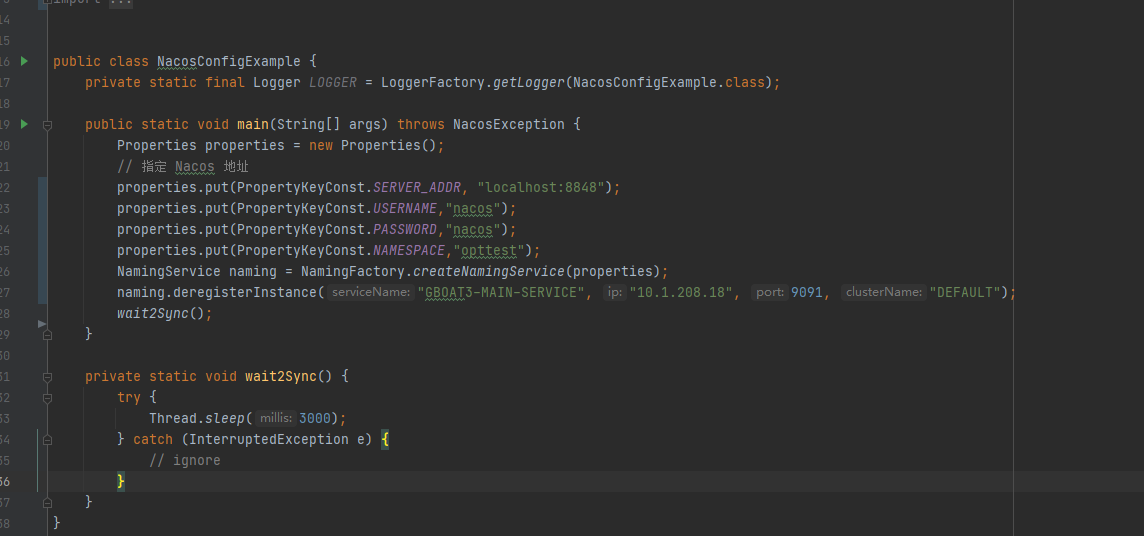This screenshot has width=1144, height=536.
Task: Click the LOGGER constant name
Action: 333,82
